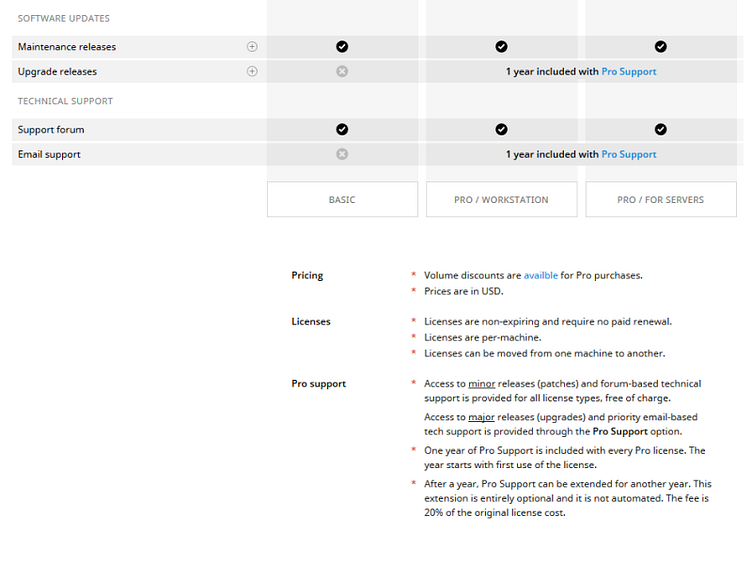This screenshot has width=752, height=564.
Task: Select the Basic plan button
Action: pyautogui.click(x=342, y=200)
